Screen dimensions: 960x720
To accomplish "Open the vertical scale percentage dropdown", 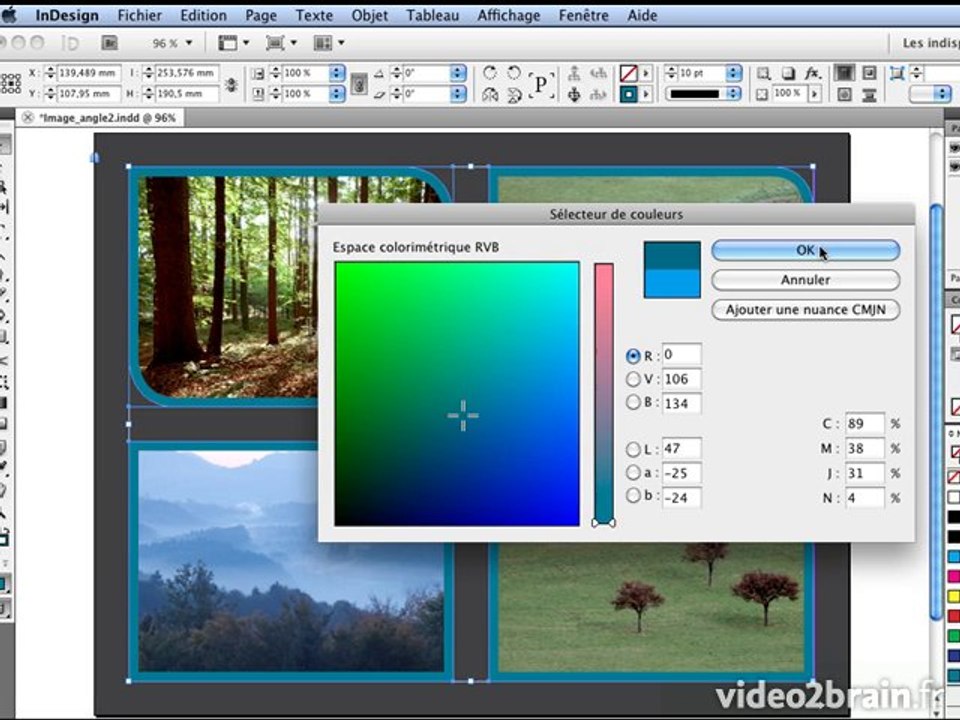I will (337, 94).
